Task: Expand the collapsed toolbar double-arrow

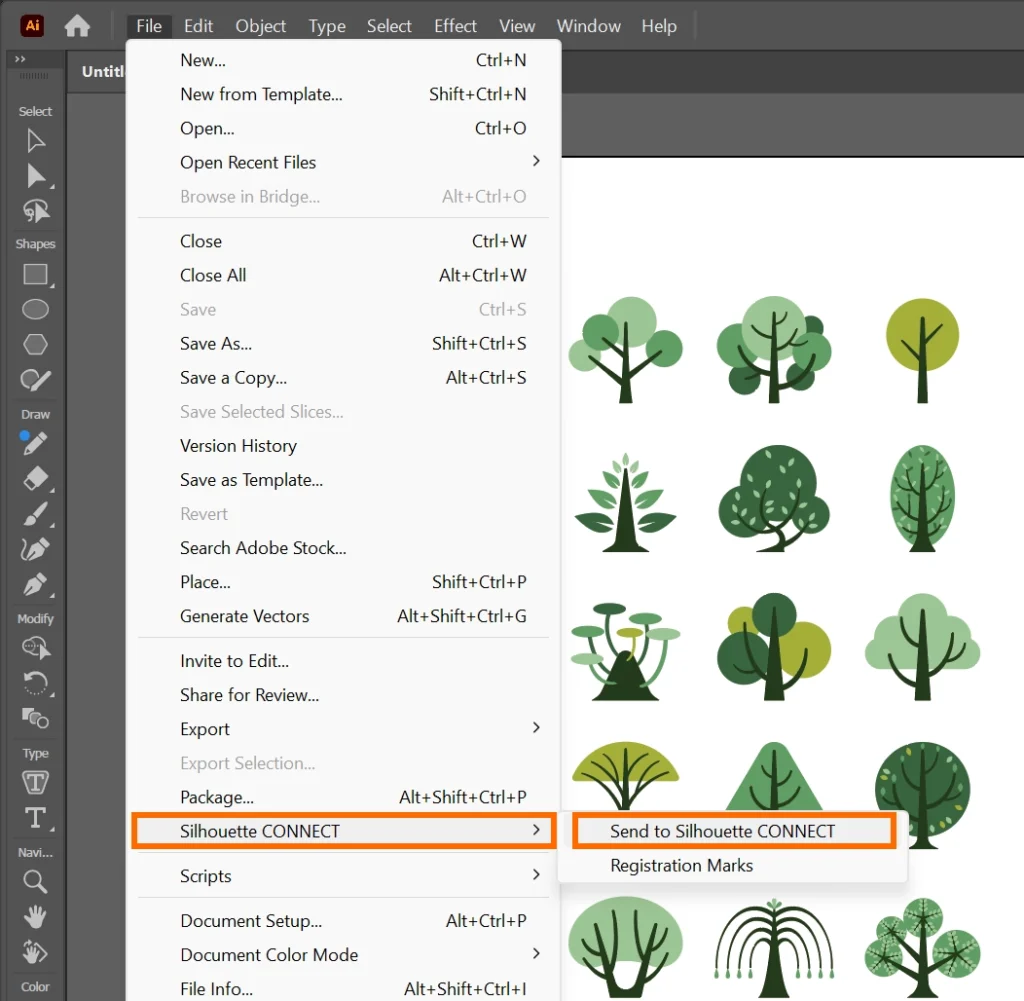Action: click(20, 60)
